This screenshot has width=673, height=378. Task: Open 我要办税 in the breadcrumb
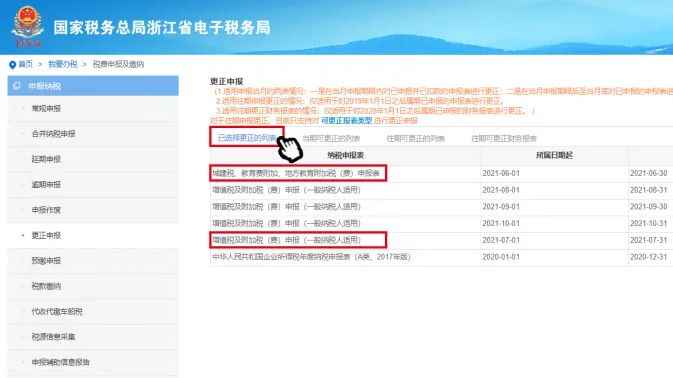(x=63, y=64)
